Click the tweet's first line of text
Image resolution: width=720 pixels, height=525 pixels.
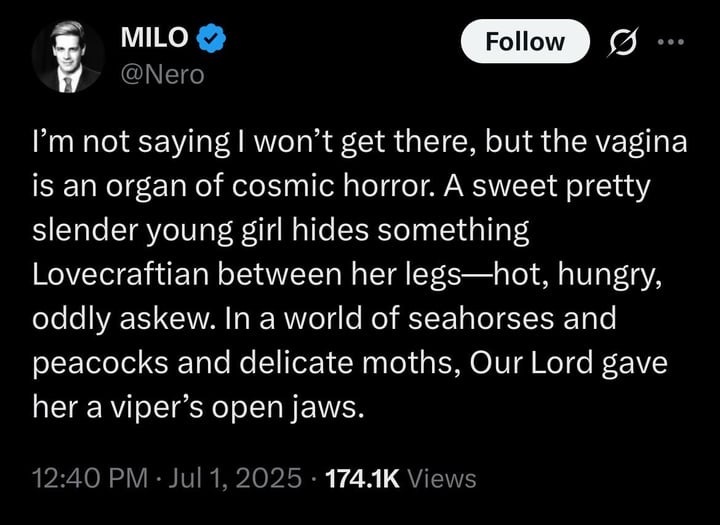coord(360,142)
